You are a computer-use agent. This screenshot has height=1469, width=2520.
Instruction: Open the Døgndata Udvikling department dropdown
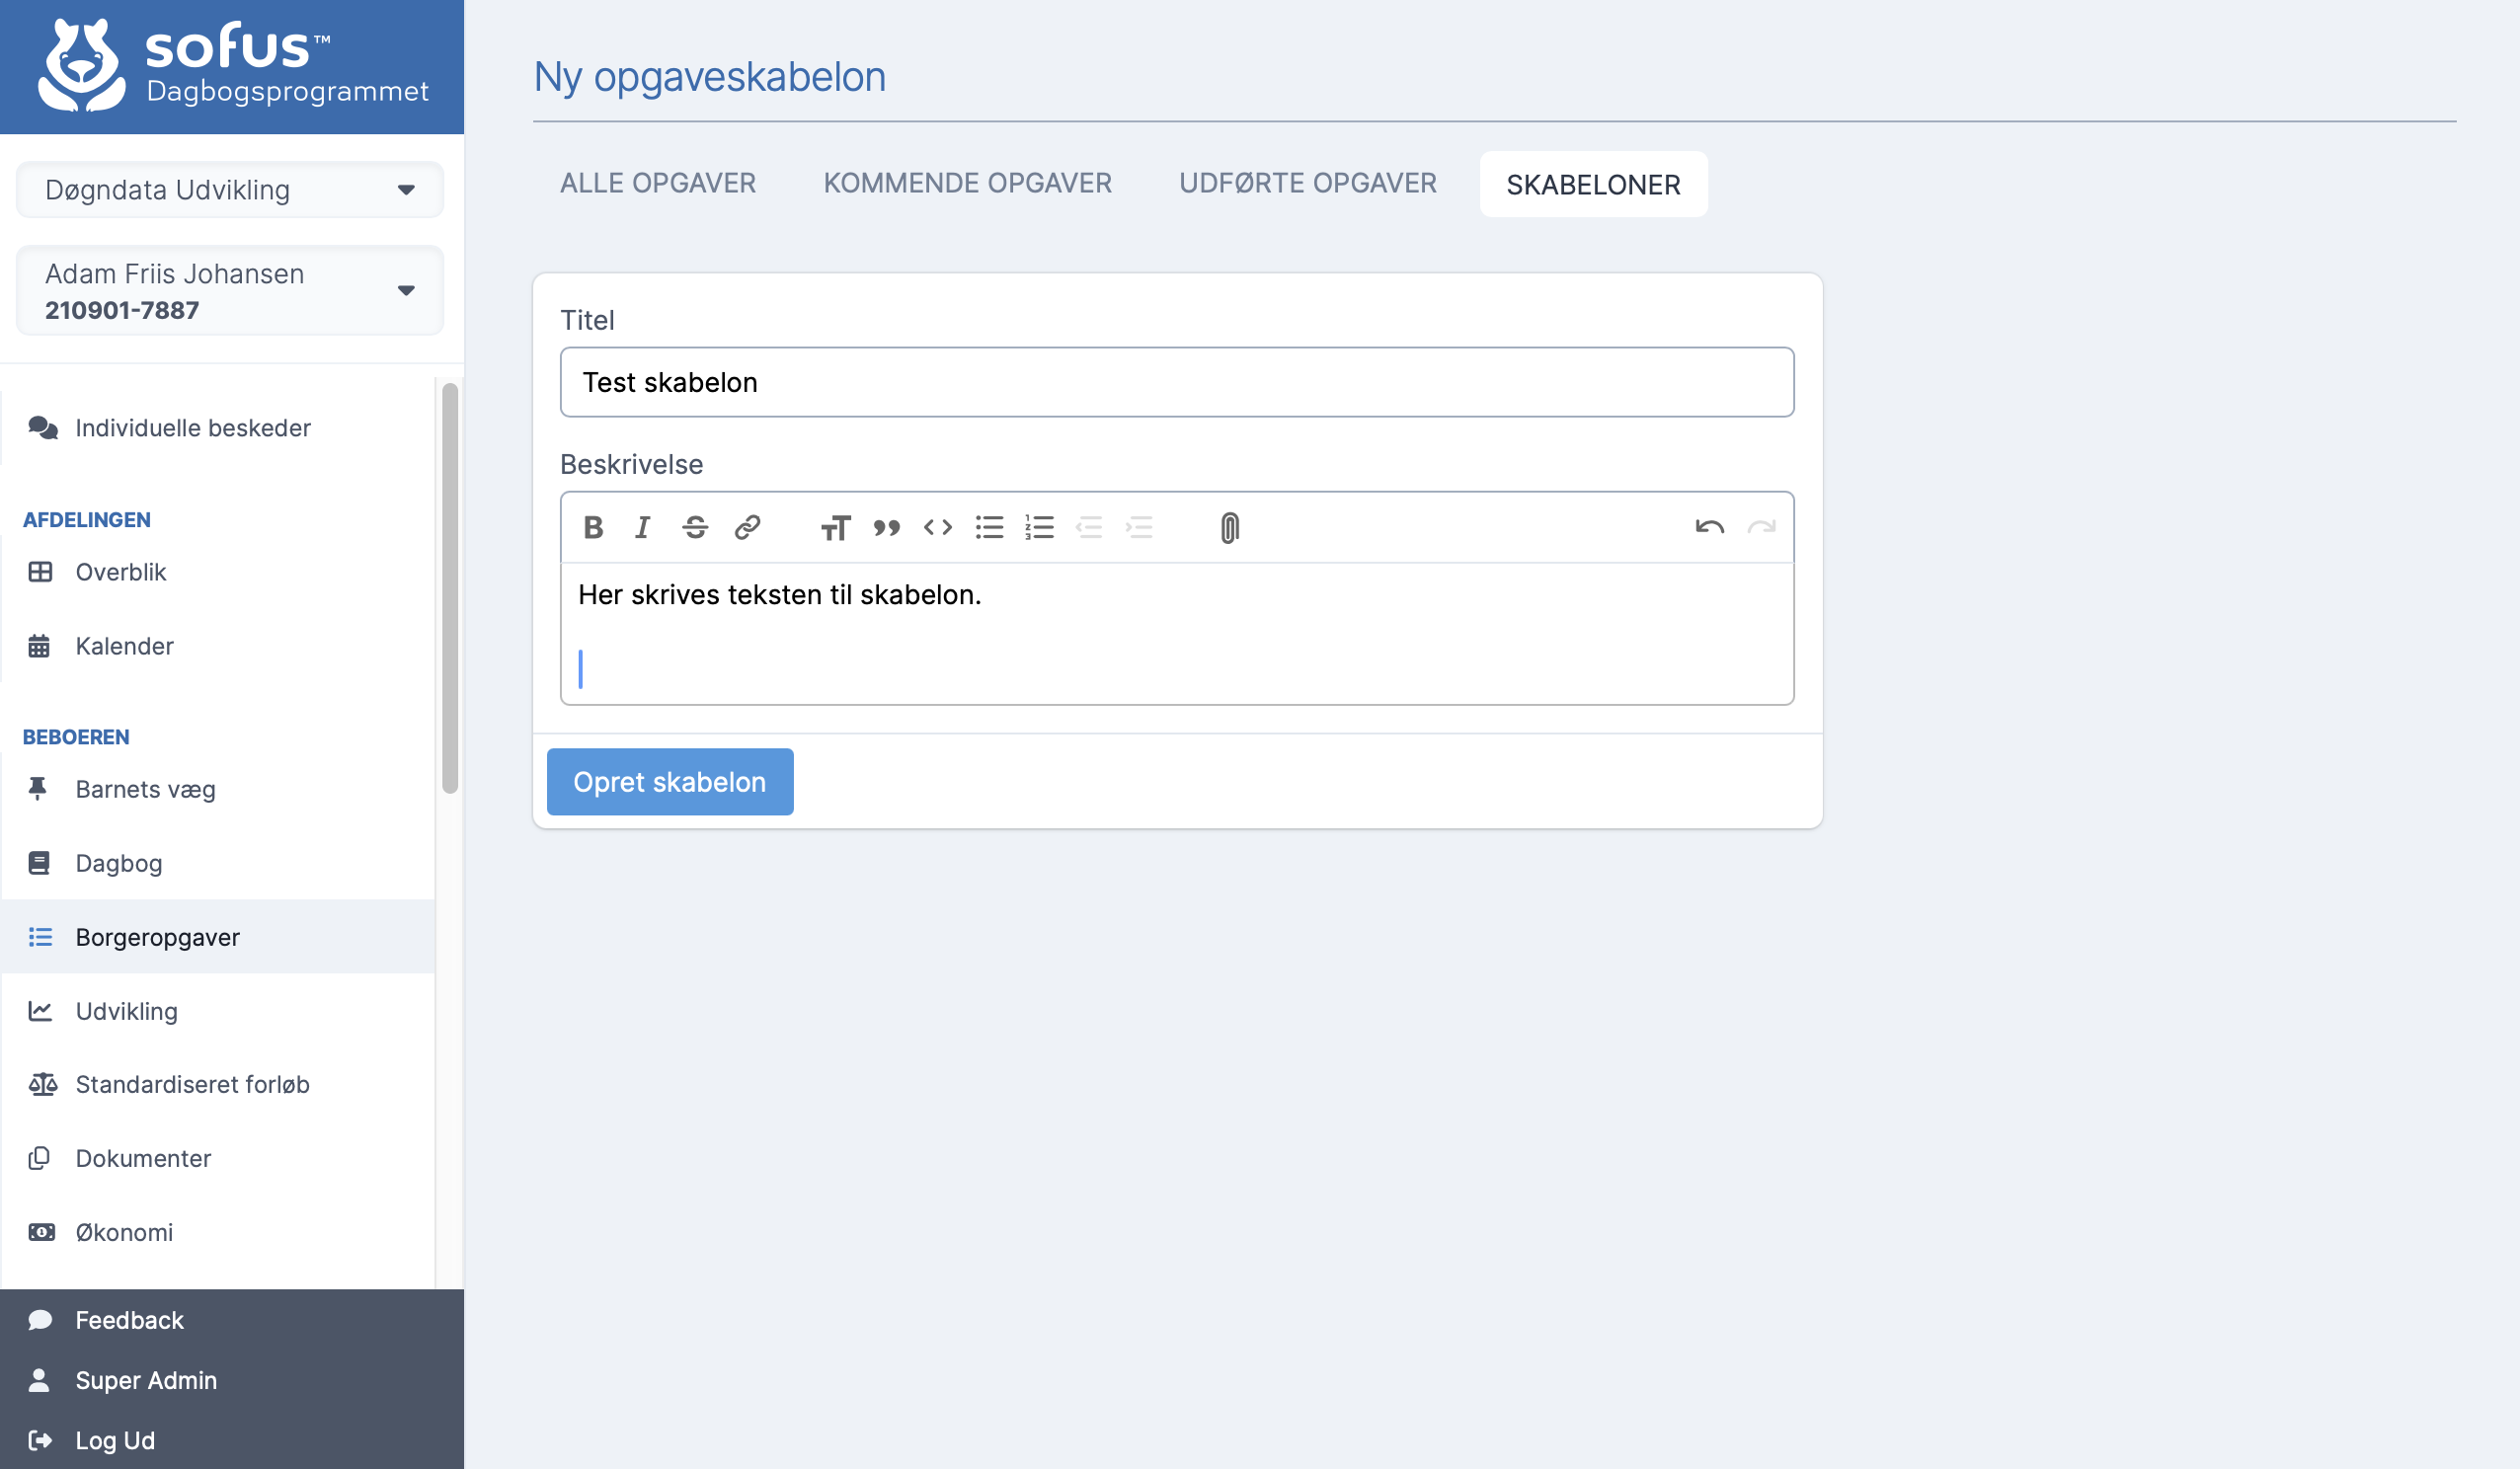(230, 190)
